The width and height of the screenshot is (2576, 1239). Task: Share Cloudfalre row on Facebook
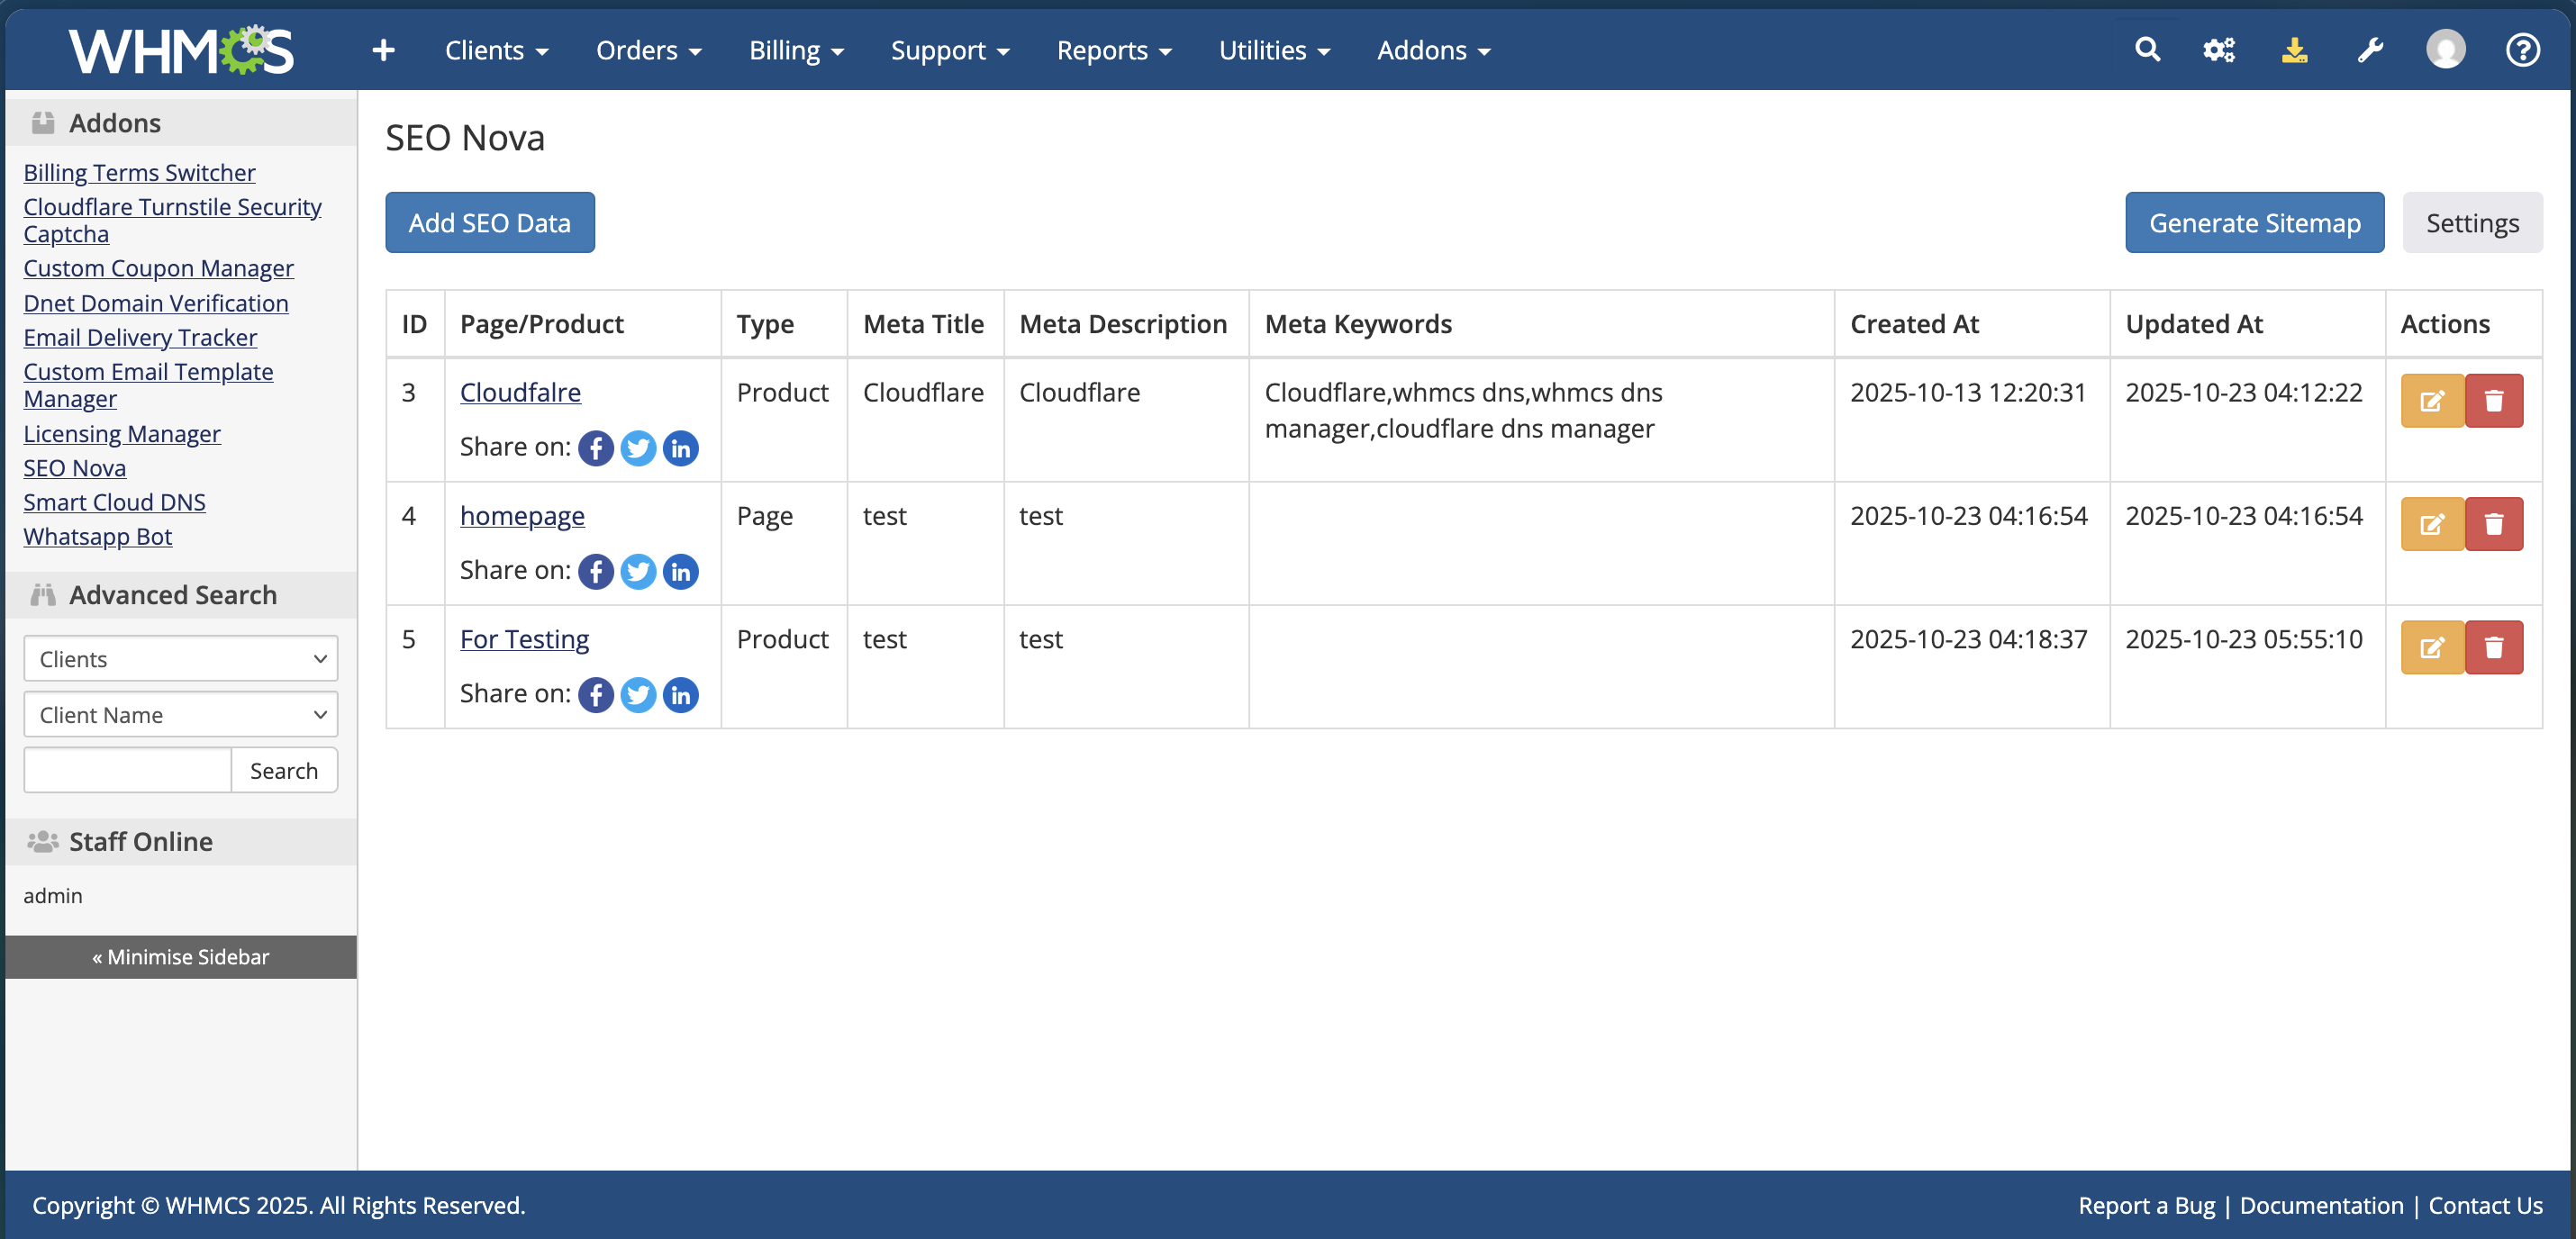596,448
